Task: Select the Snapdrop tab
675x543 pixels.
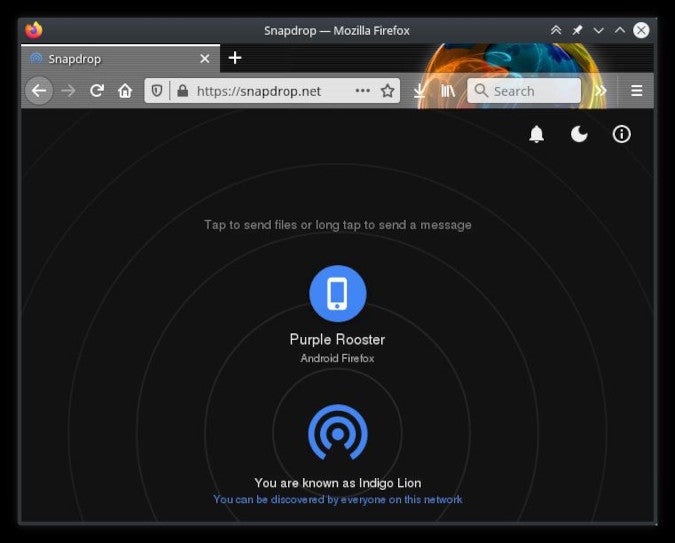Action: tap(110, 59)
